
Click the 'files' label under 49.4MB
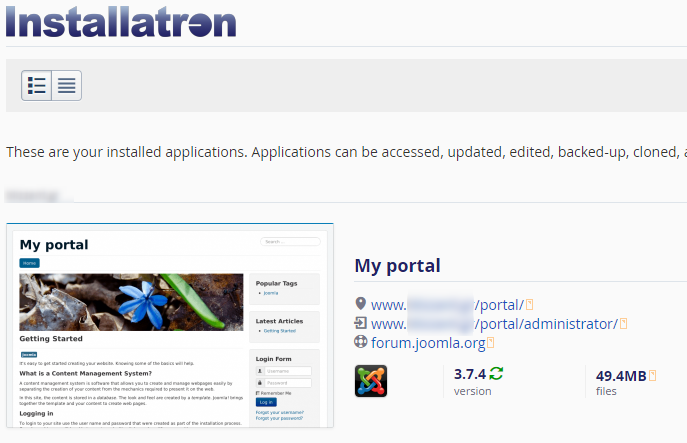pyautogui.click(x=606, y=391)
